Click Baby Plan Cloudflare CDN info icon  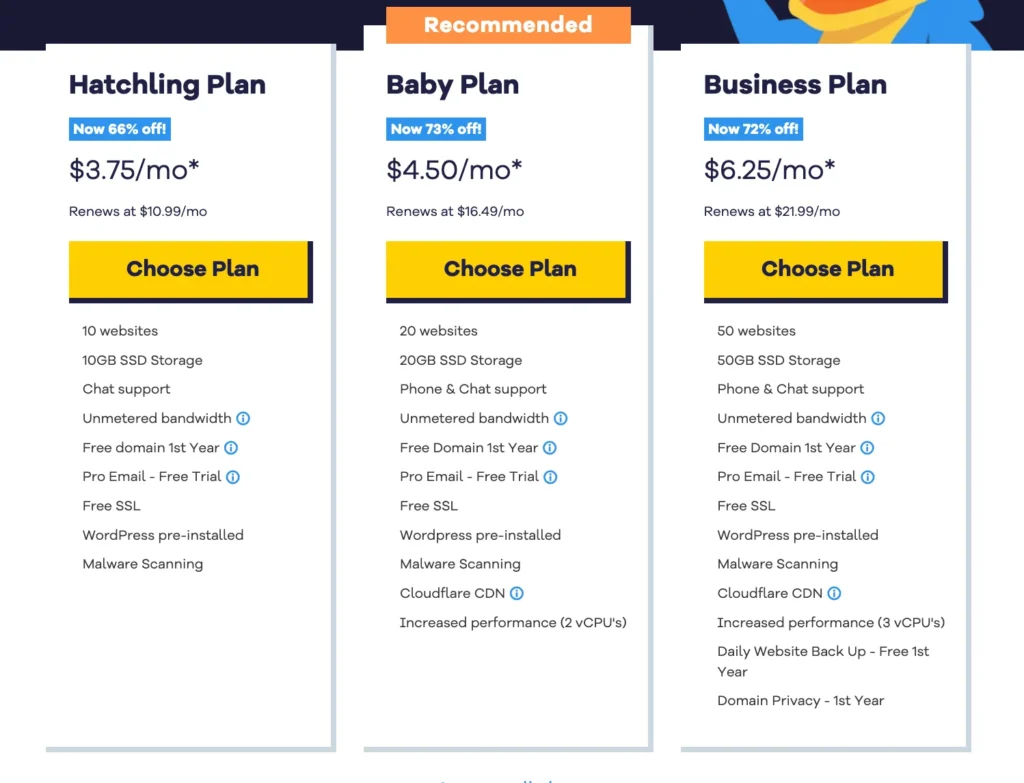pos(517,594)
